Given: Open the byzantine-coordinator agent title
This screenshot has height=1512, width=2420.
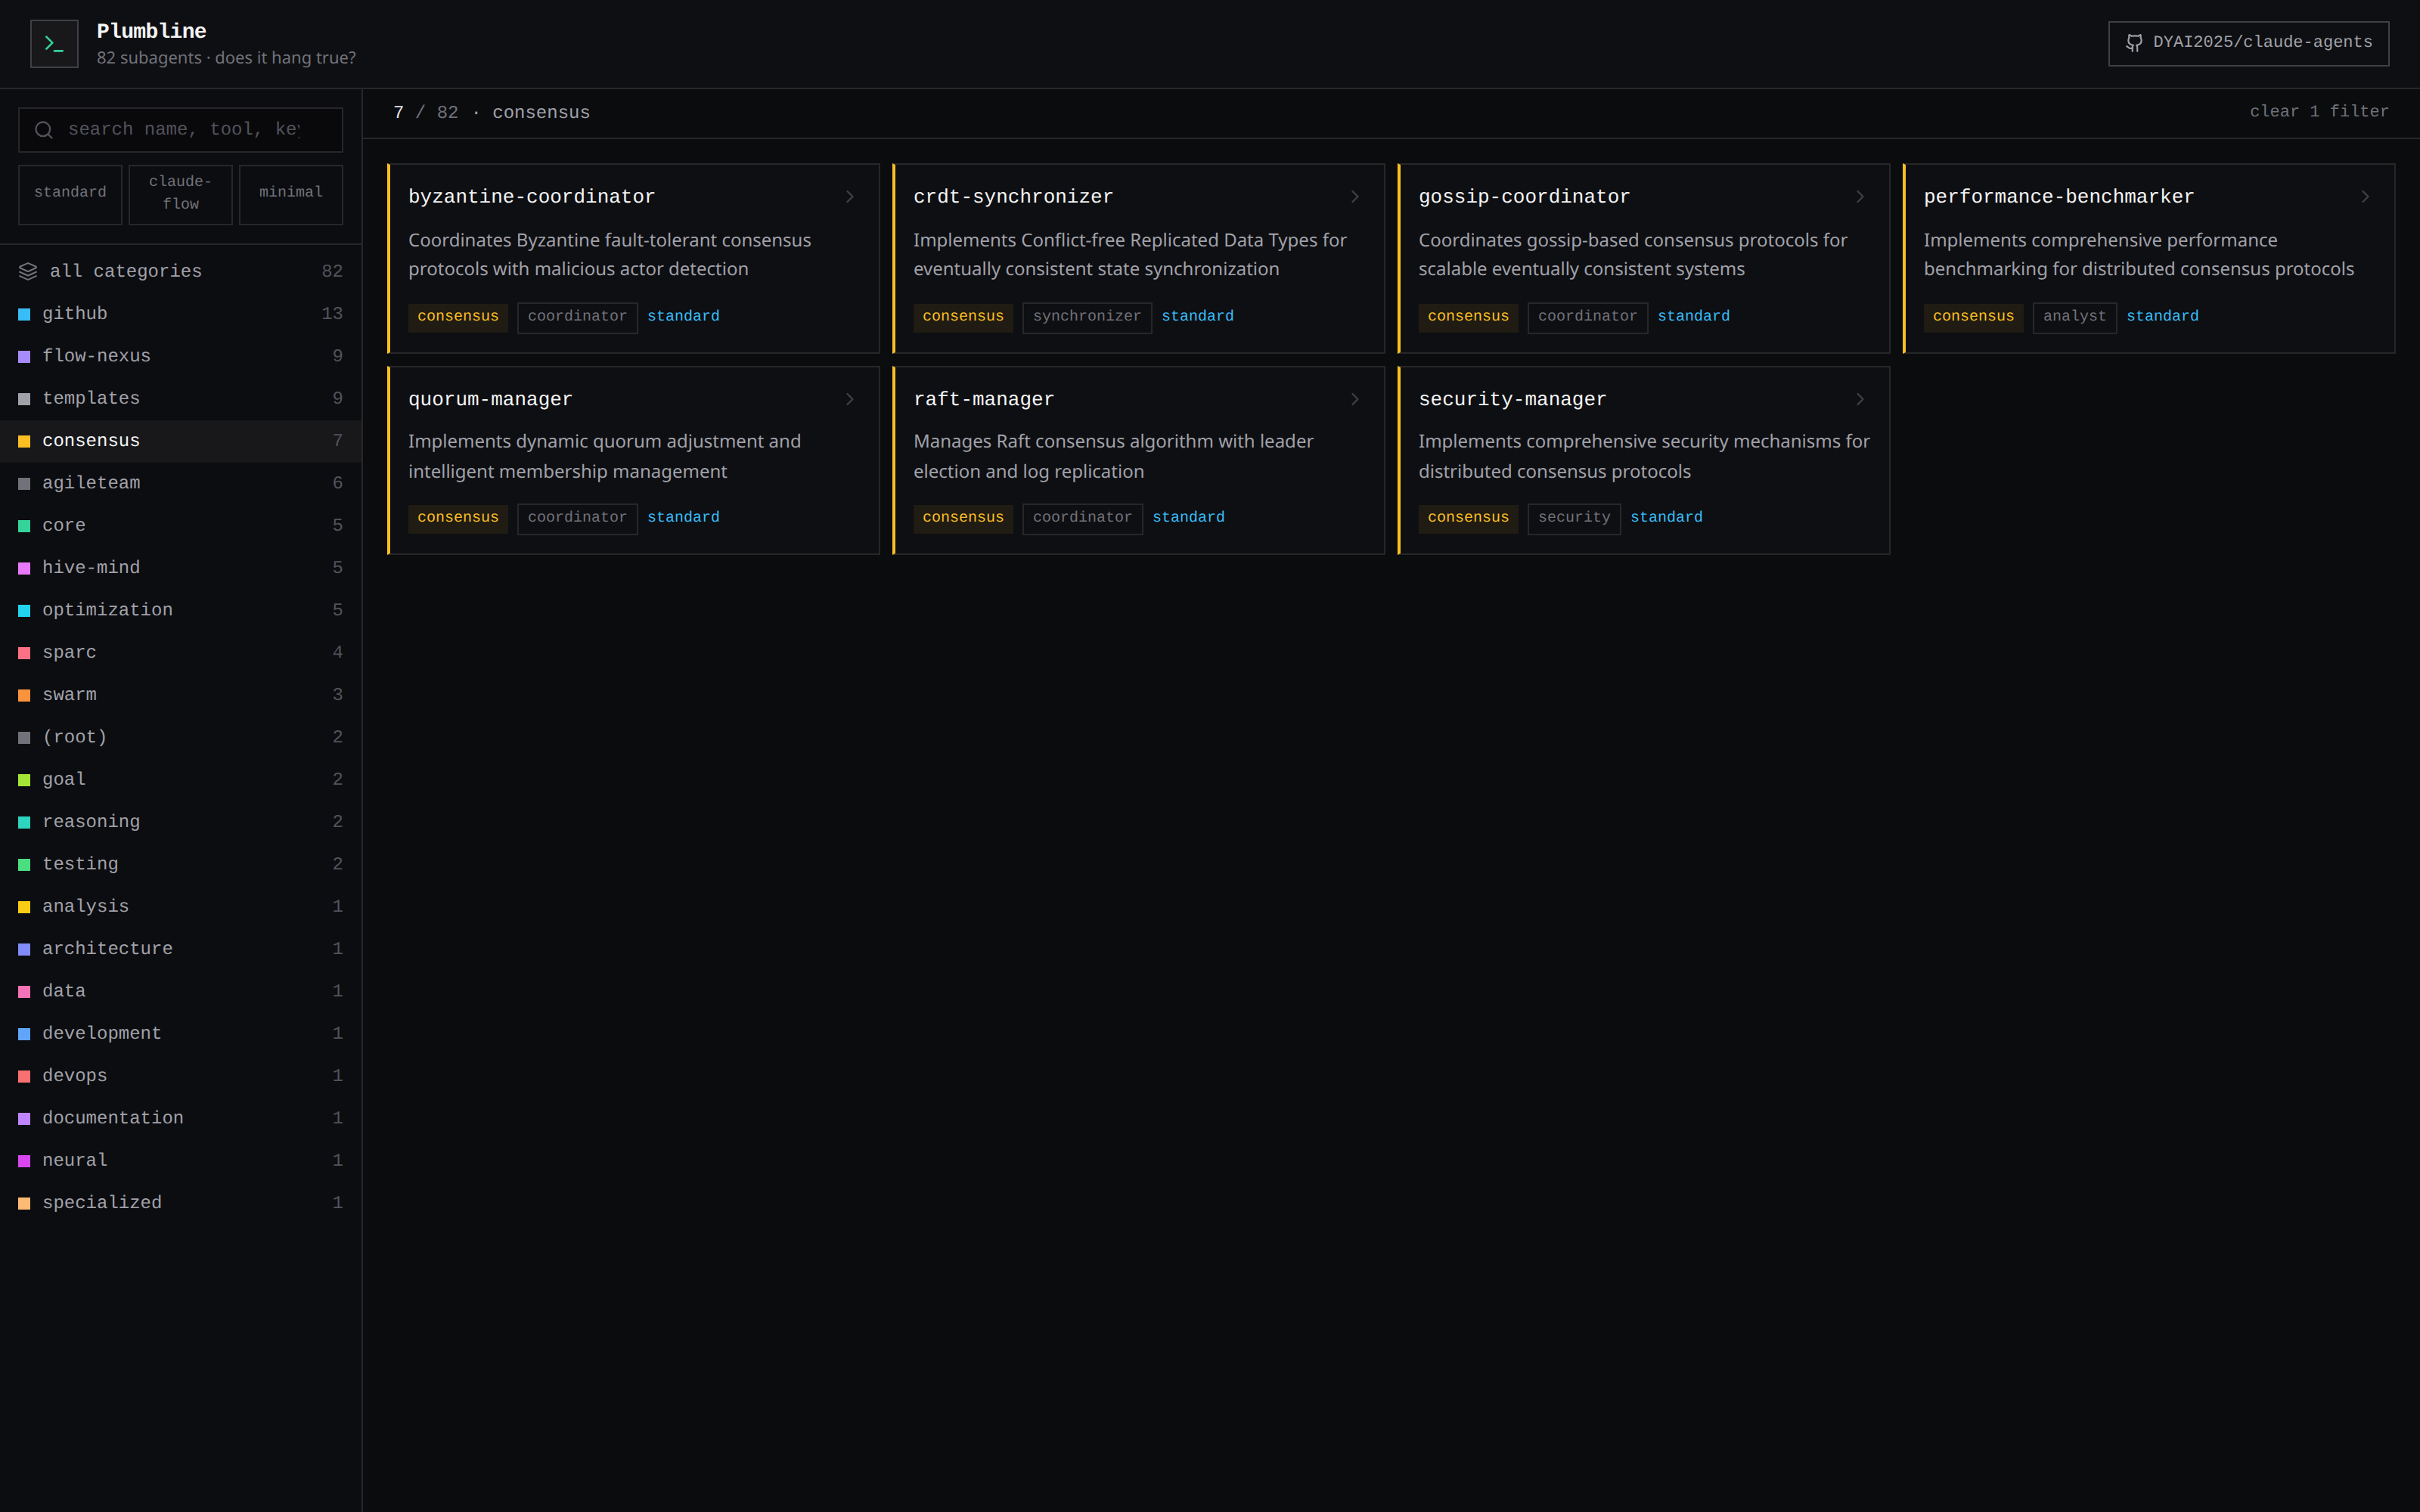Looking at the screenshot, I should [531, 197].
